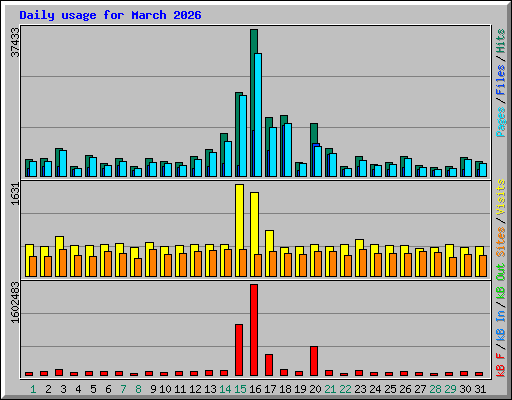Click the cyan pages bar for day 3

click(63, 163)
